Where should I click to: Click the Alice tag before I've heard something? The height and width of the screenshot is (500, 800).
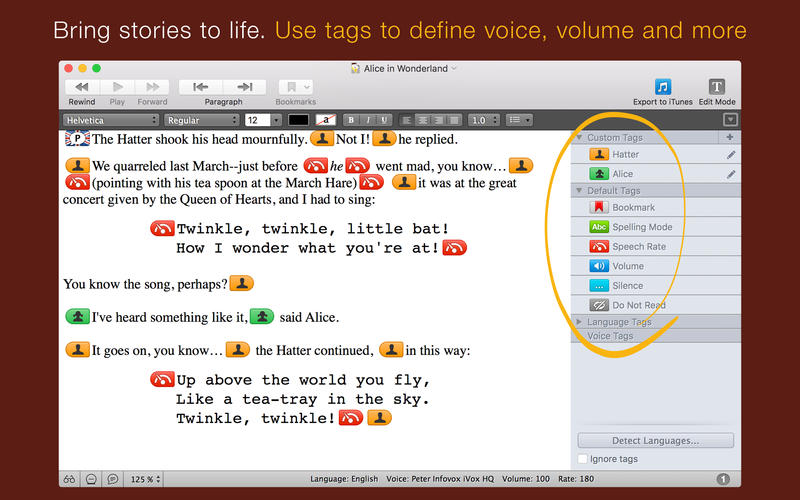click(78, 316)
